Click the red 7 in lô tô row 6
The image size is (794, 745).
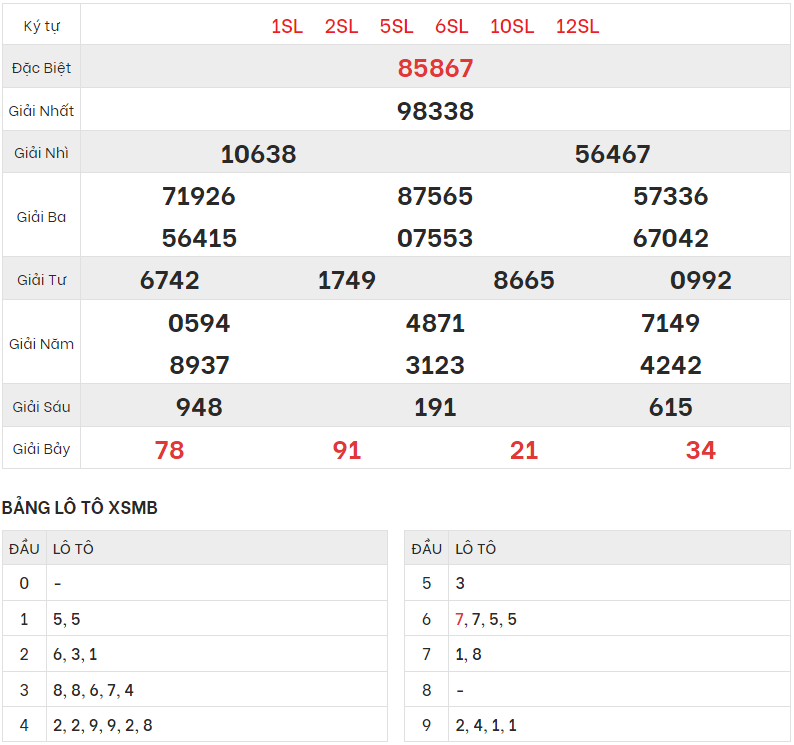pos(459,619)
